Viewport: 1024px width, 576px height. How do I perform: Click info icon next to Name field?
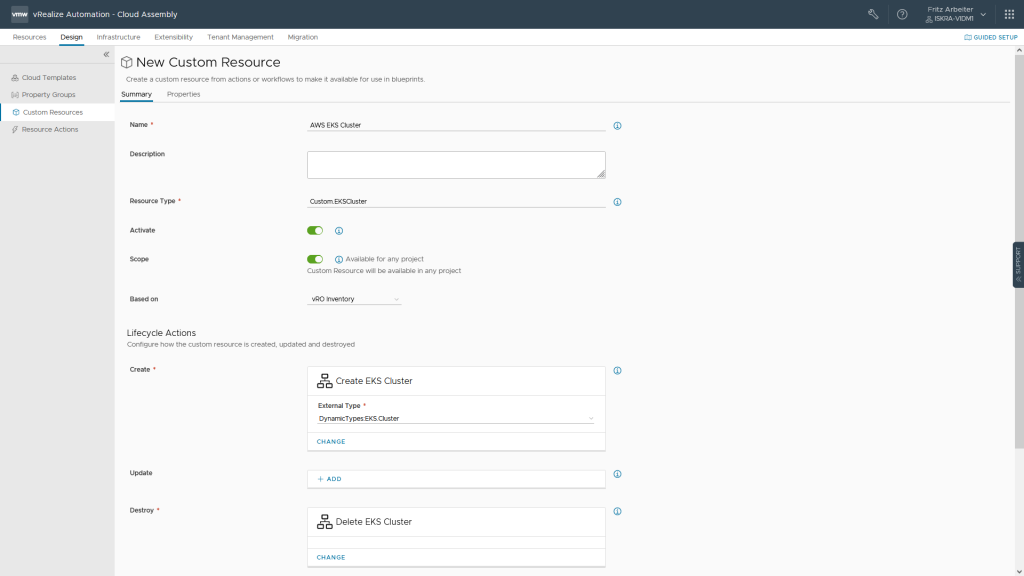(x=617, y=126)
